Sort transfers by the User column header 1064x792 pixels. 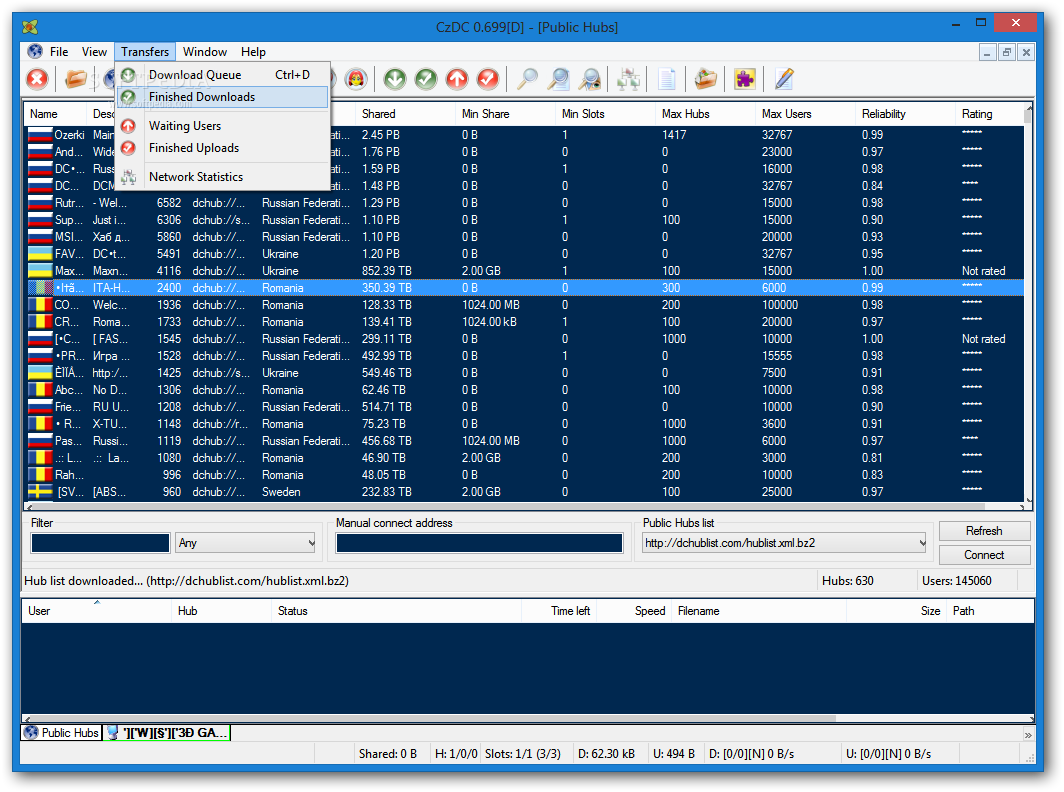point(97,611)
